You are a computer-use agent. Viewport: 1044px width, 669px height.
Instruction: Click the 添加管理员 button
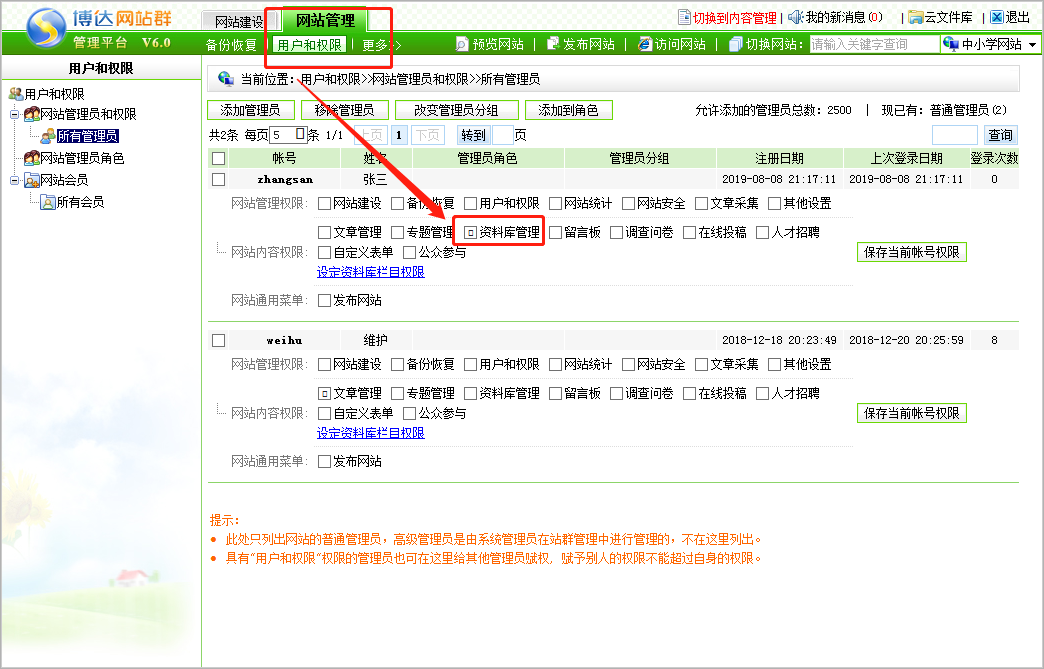point(250,111)
